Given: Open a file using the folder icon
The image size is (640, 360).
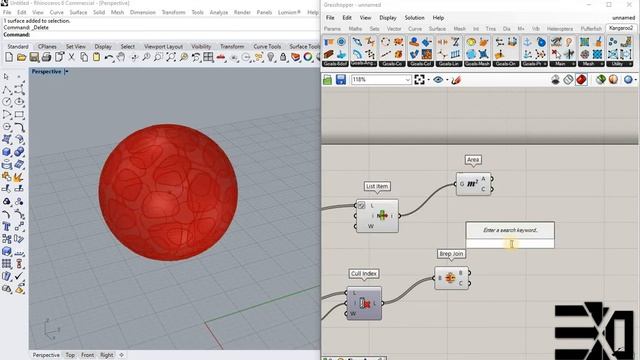Looking at the screenshot, I should pyautogui.click(x=22, y=58).
